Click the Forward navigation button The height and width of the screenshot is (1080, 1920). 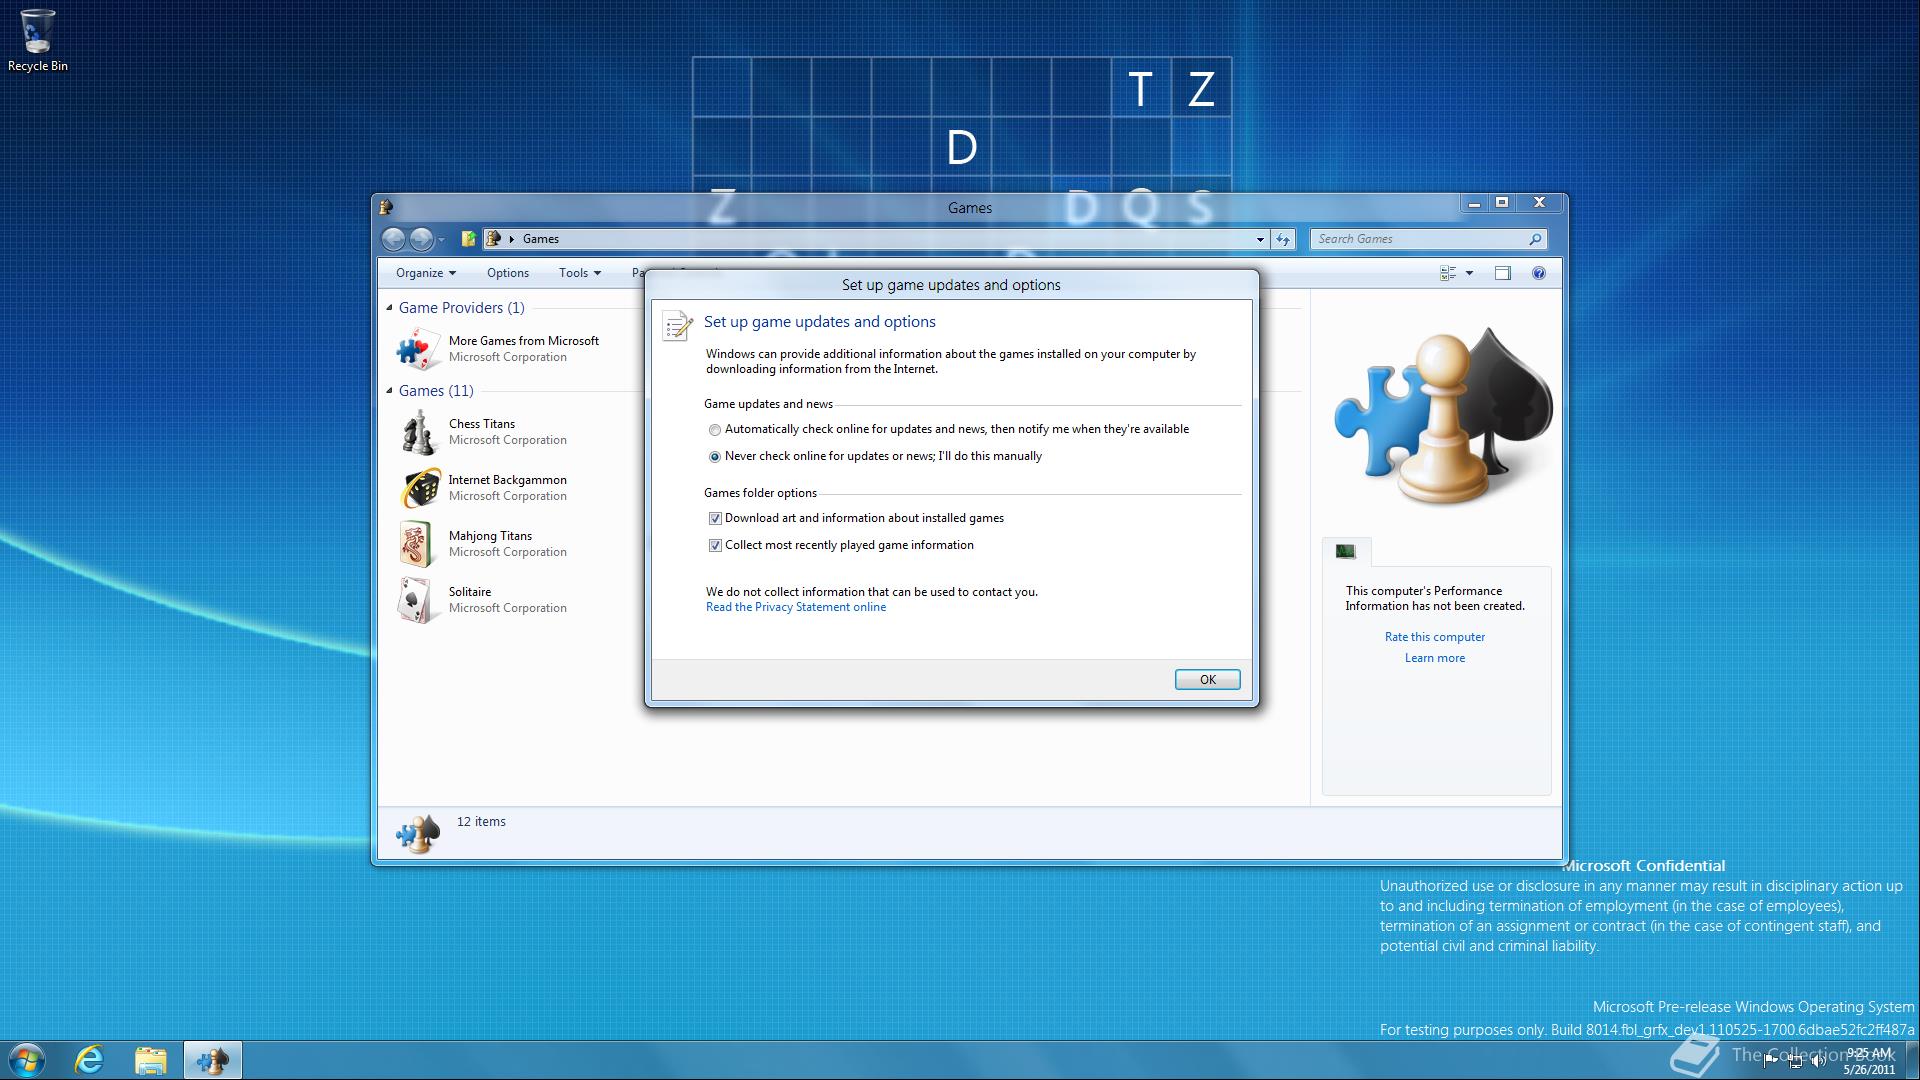(421, 239)
